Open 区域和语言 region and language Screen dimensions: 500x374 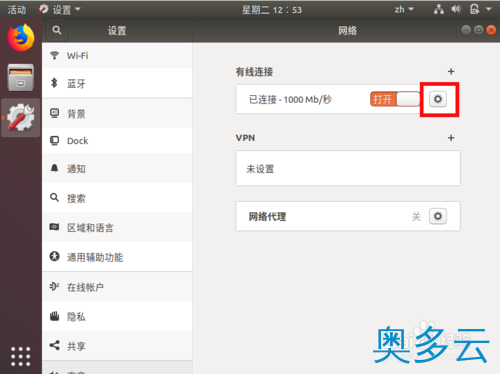(x=117, y=228)
